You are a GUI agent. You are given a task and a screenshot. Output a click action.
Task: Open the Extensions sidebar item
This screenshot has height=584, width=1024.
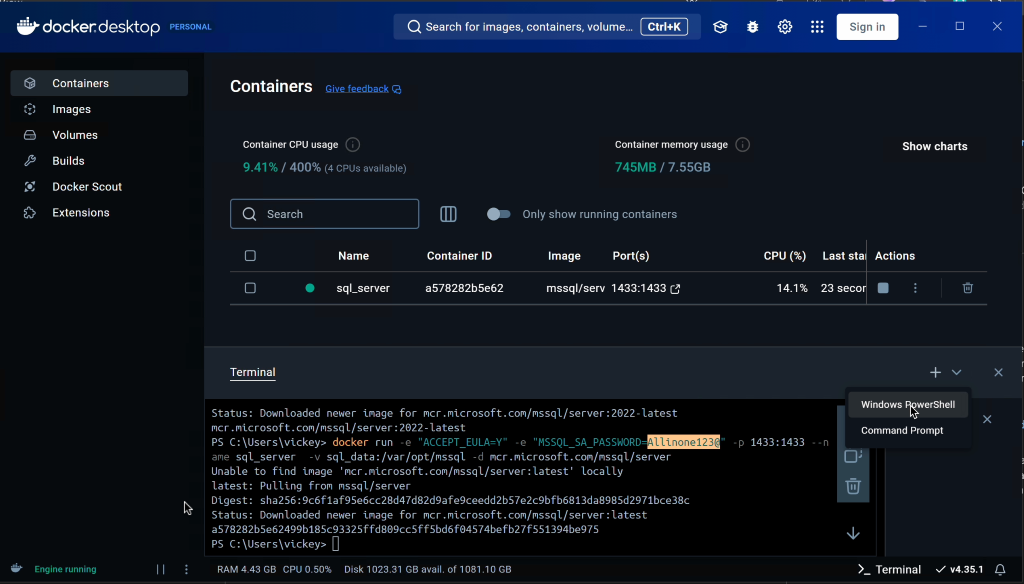(x=99, y=212)
